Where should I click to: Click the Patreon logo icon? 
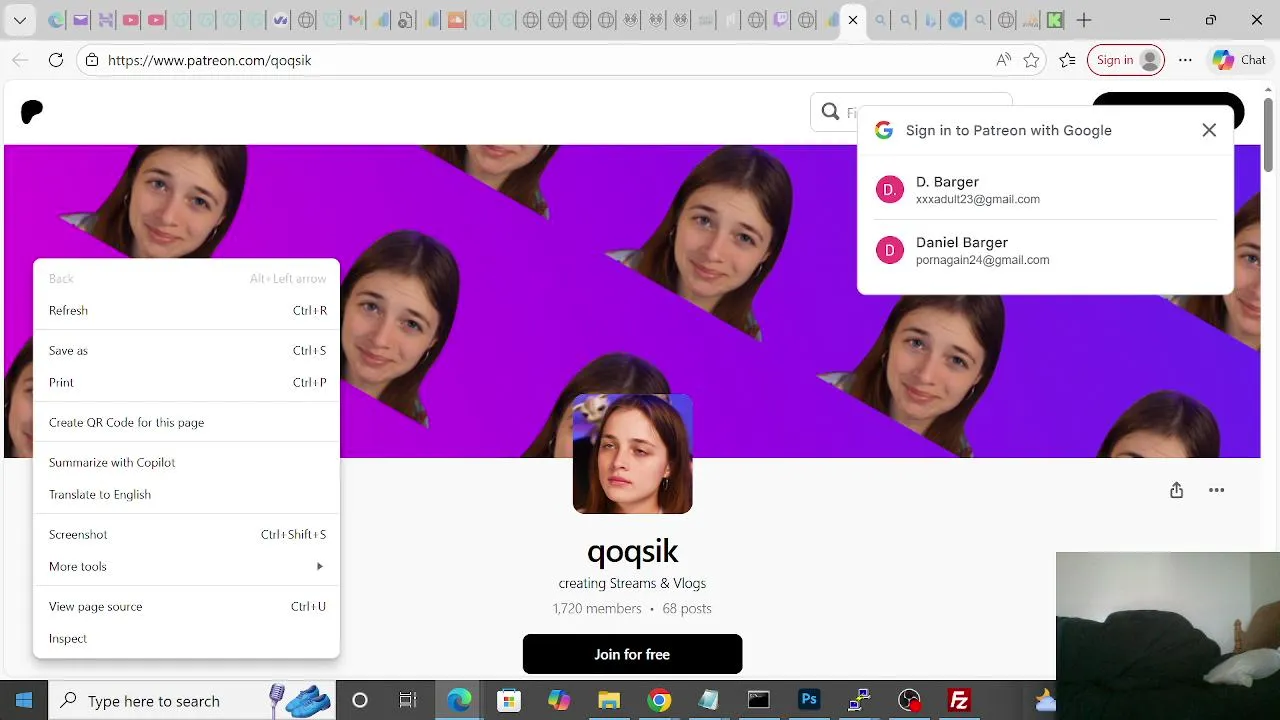[x=32, y=112]
